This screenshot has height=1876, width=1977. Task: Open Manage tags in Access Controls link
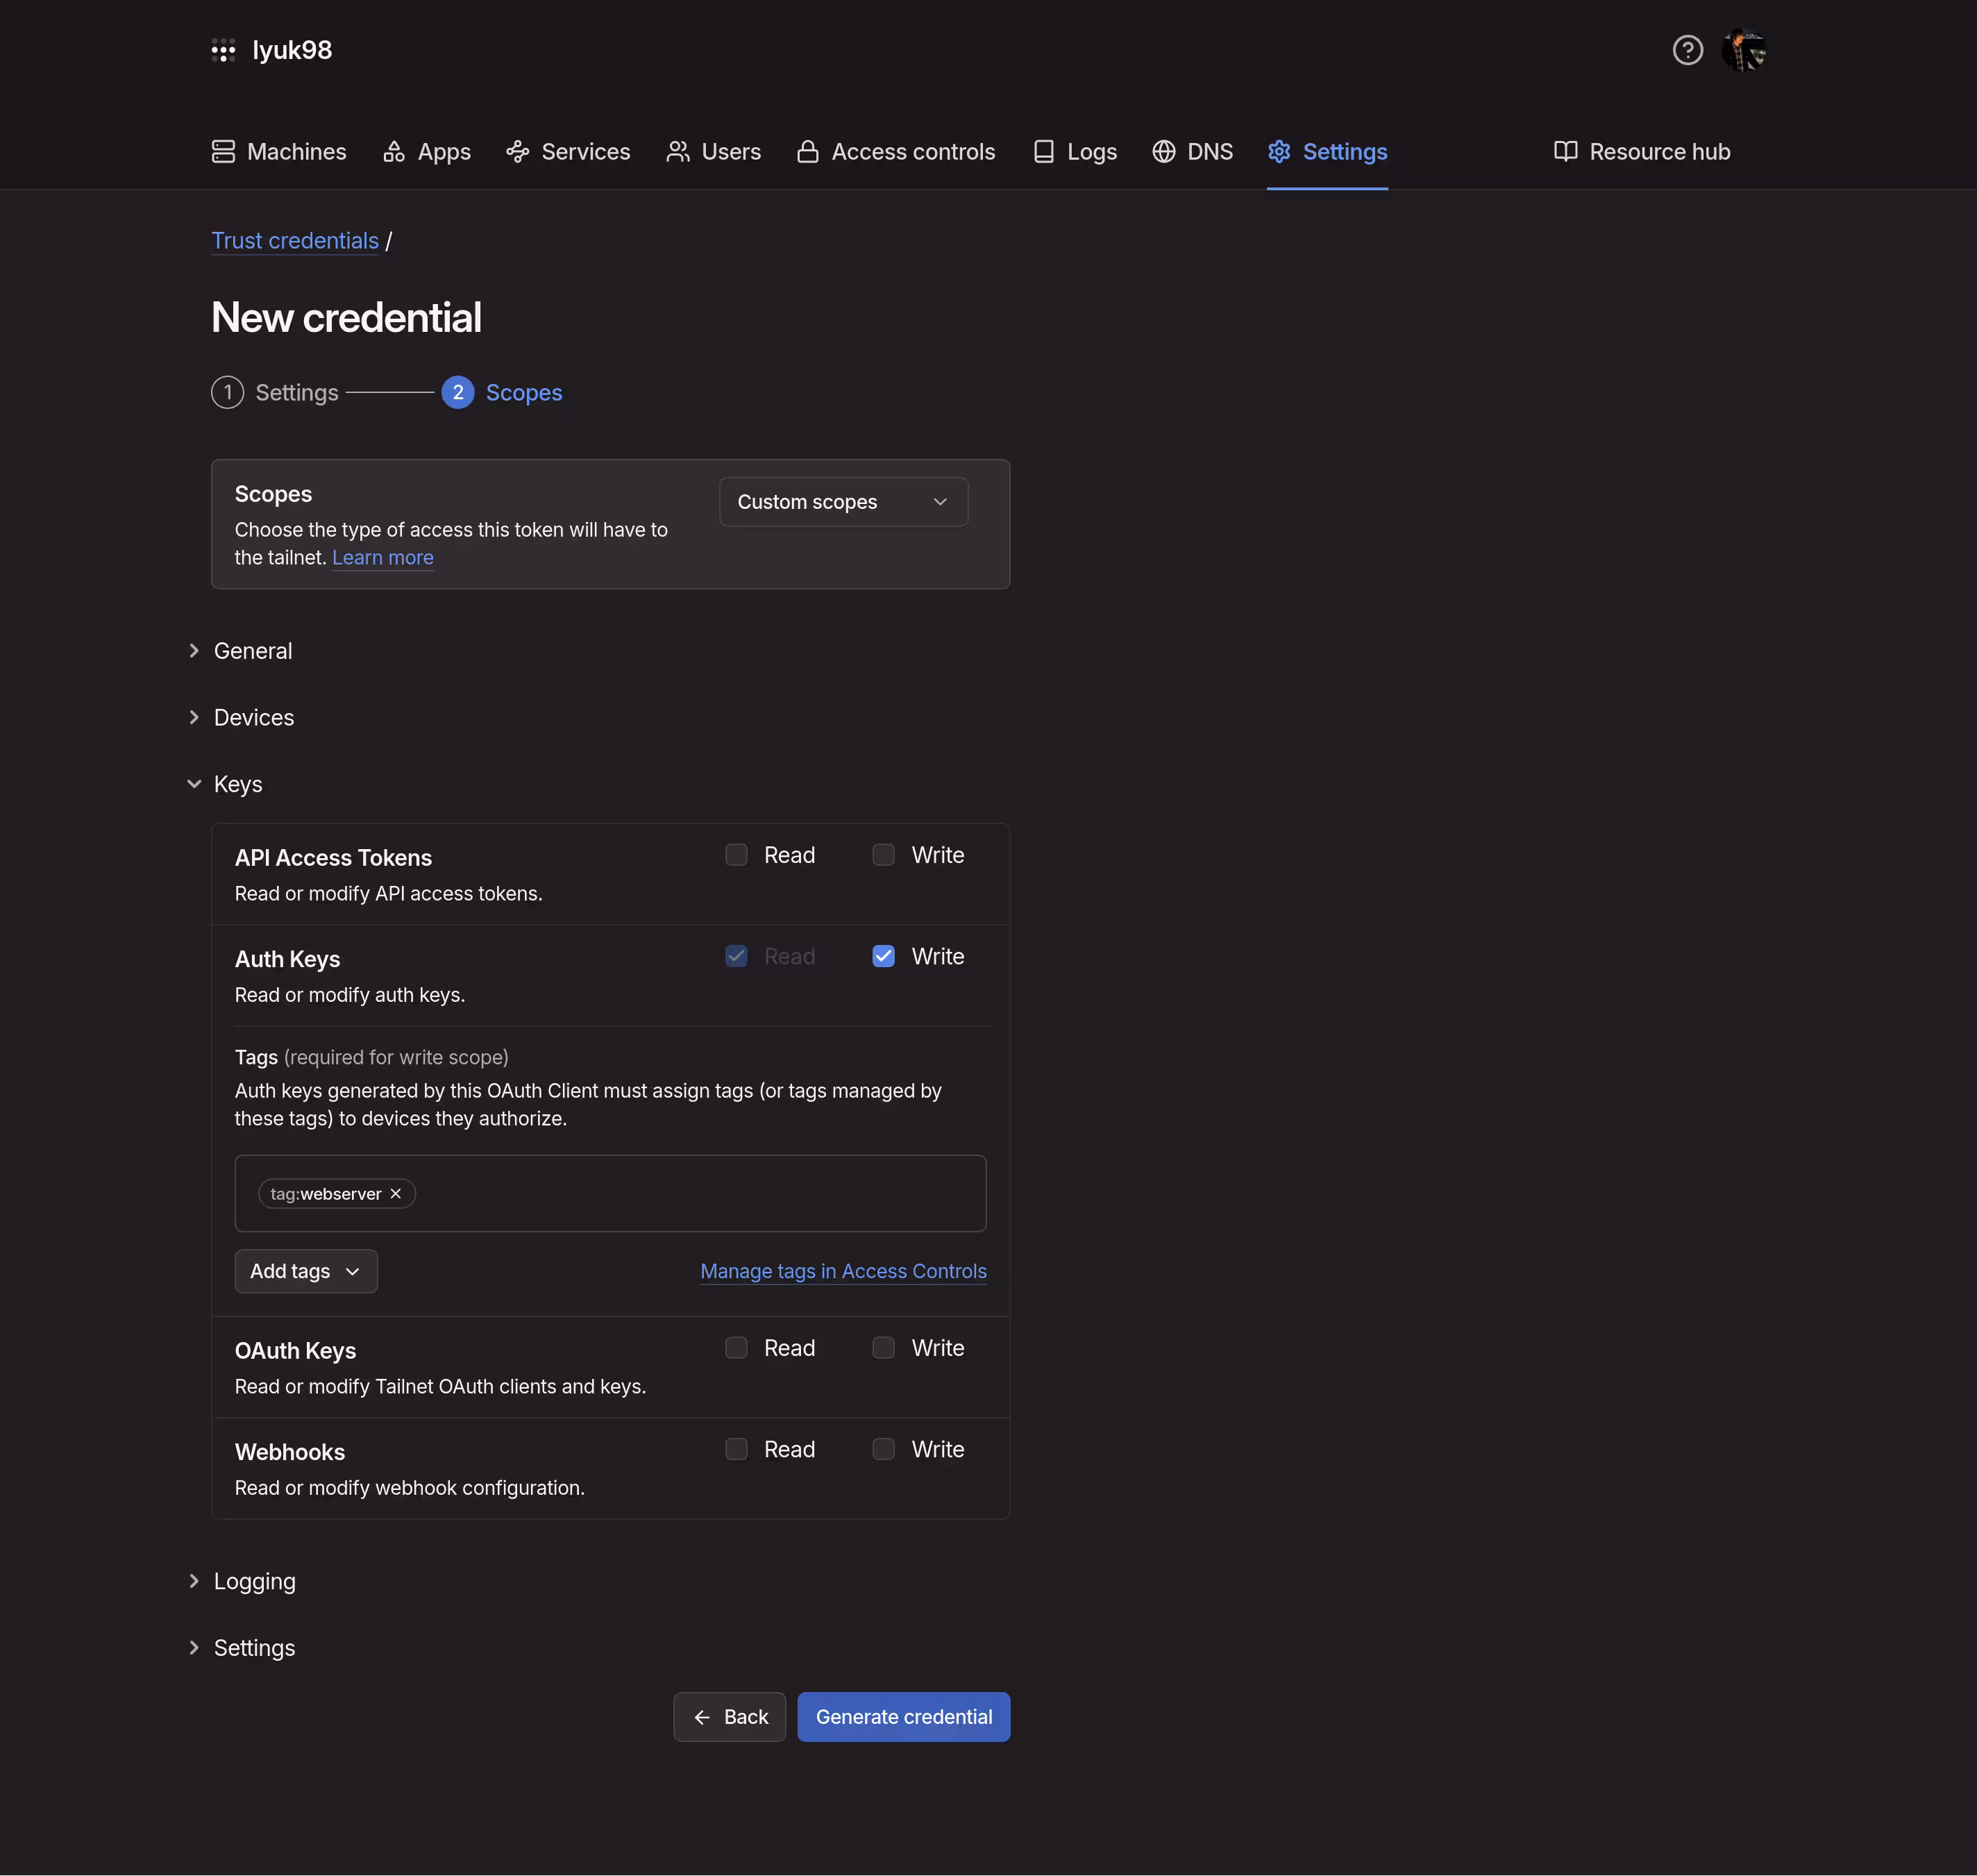coord(843,1271)
